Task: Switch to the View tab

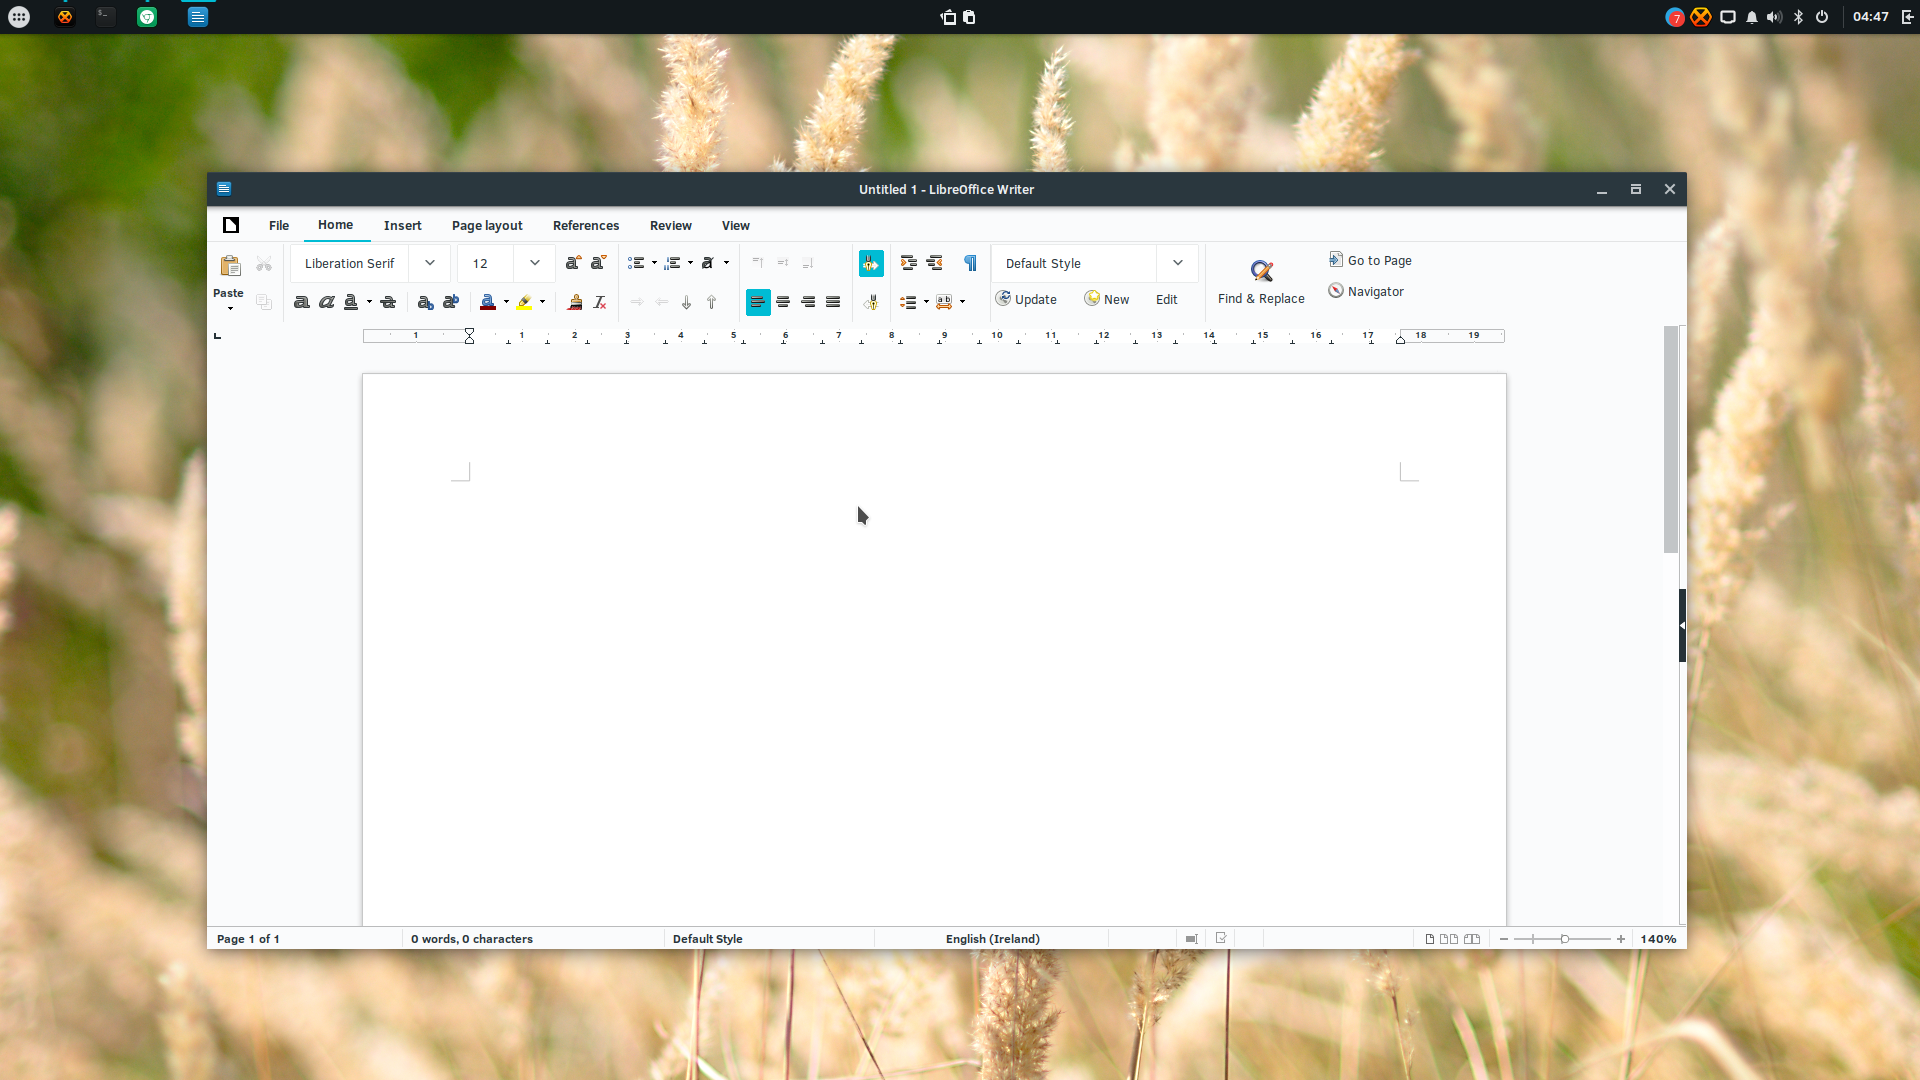Action: coord(736,225)
